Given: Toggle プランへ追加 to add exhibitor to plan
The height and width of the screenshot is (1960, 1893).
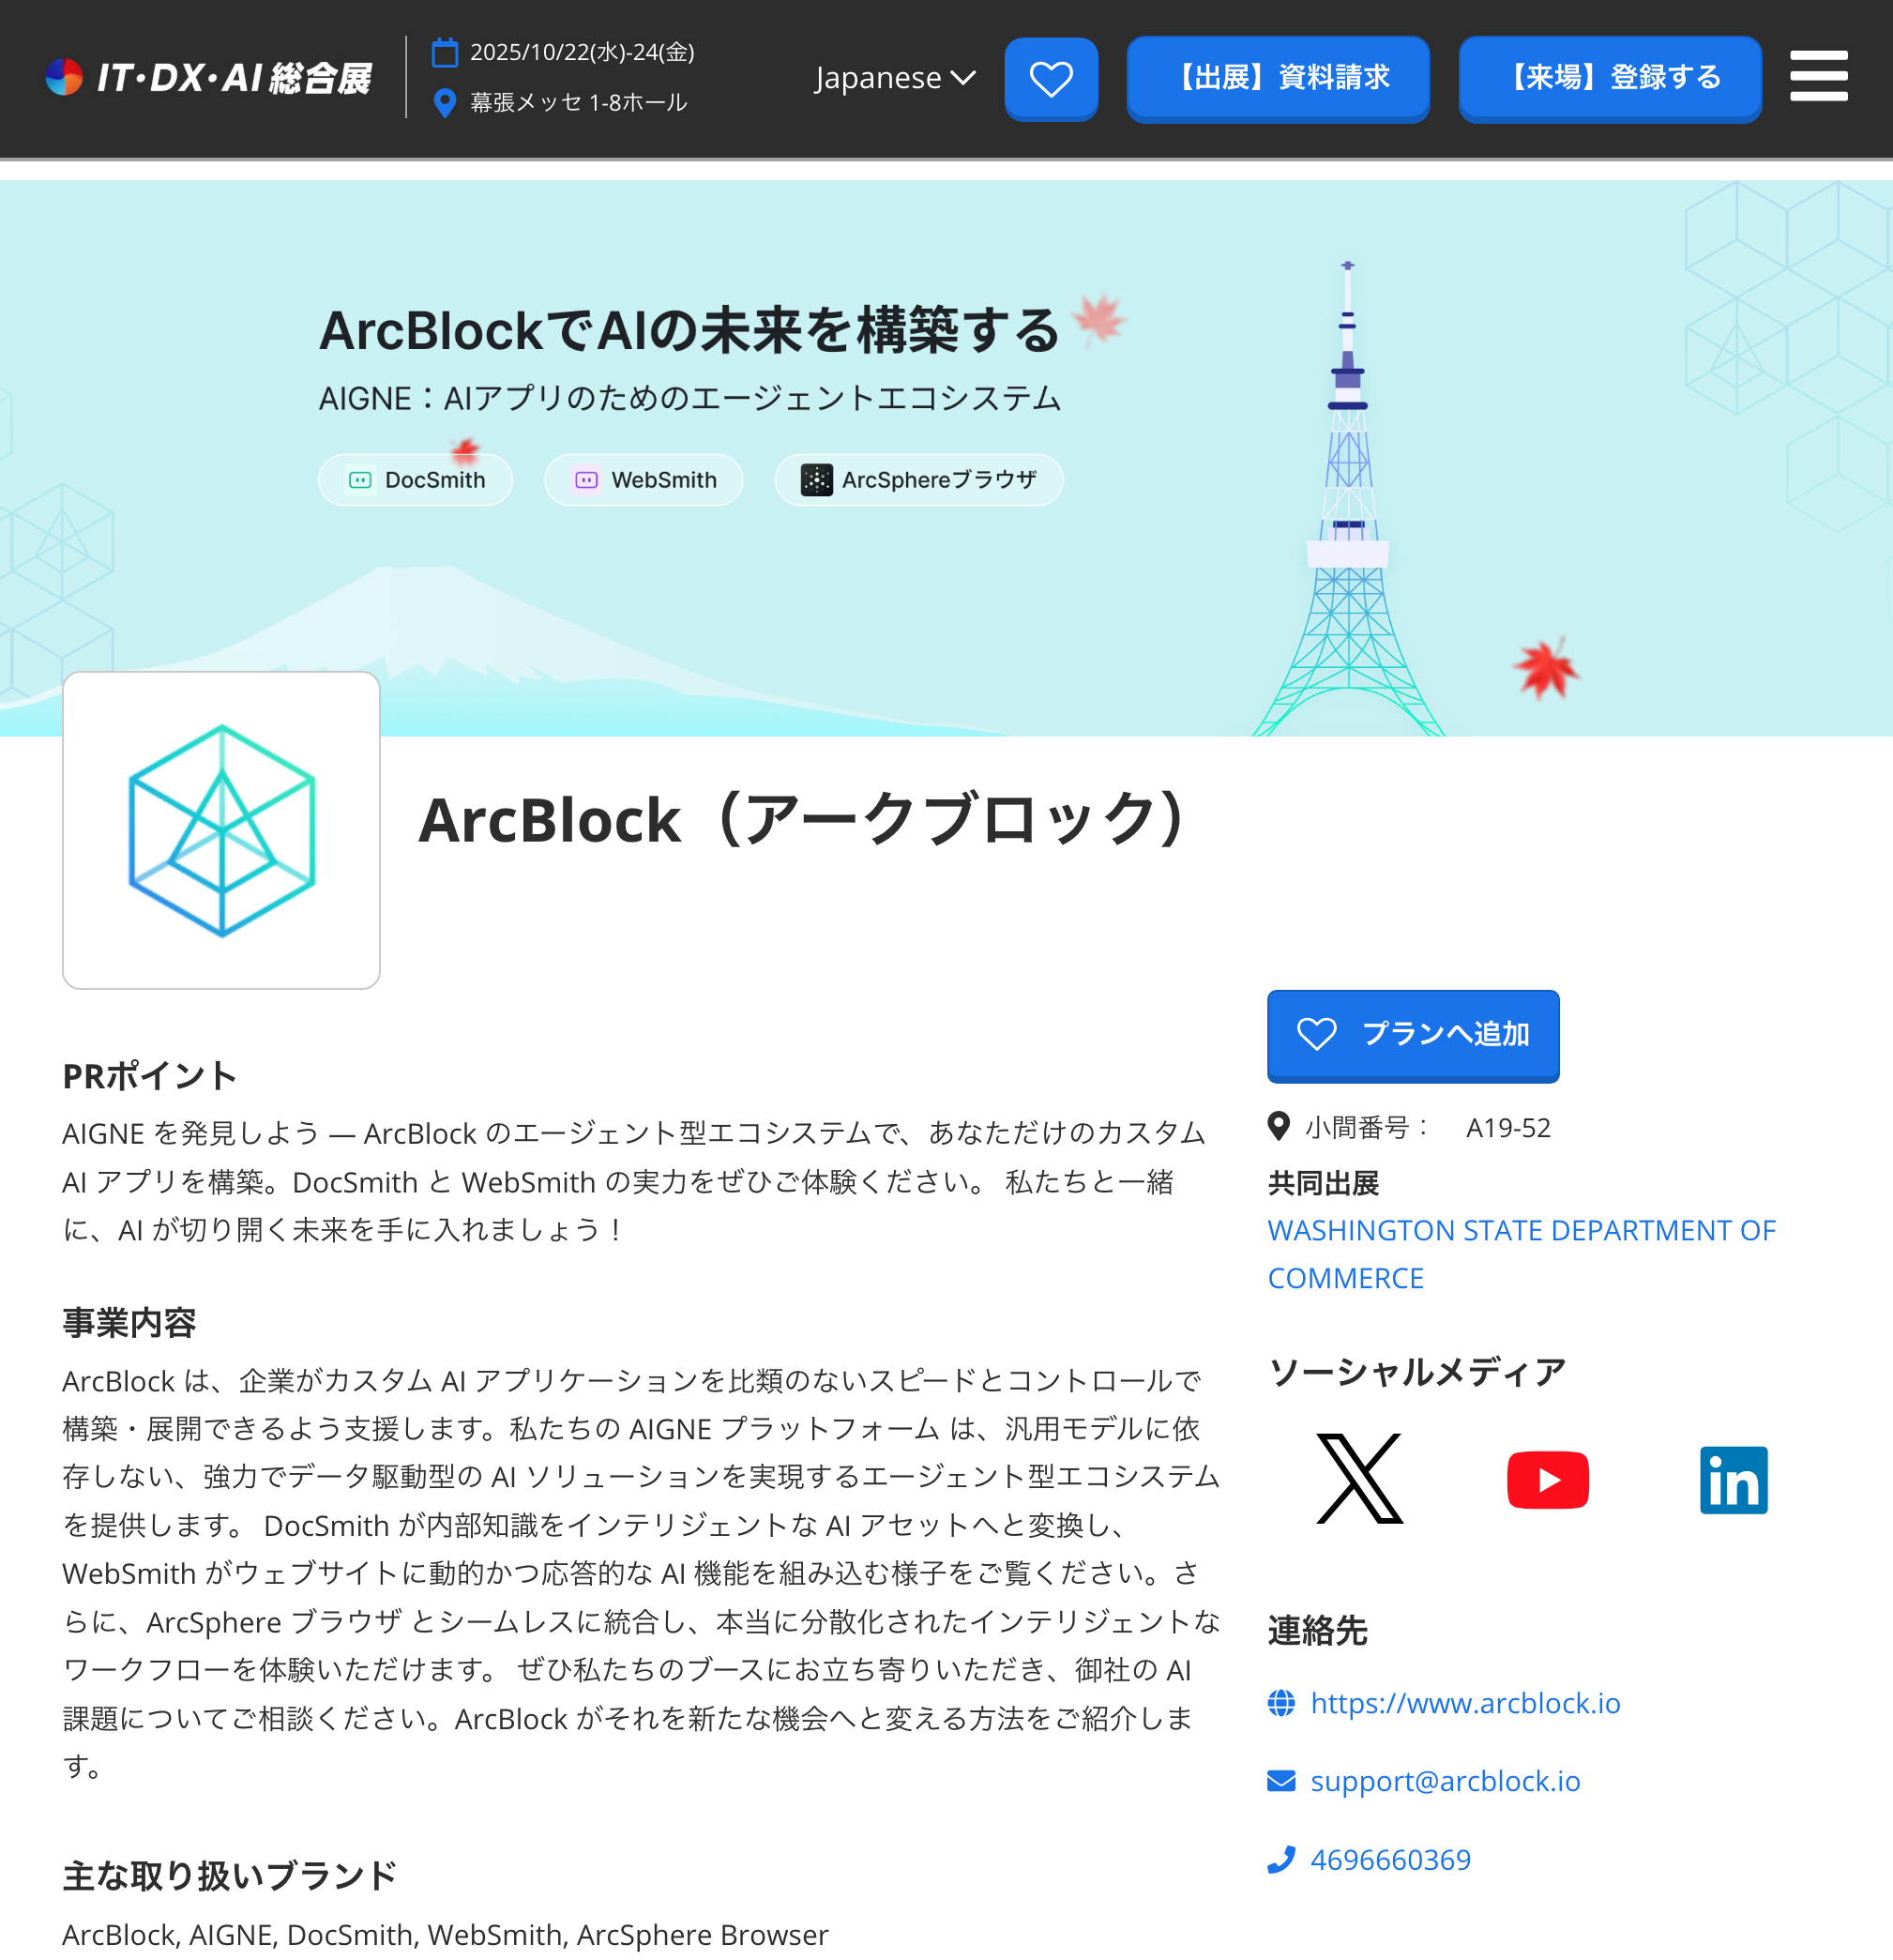Looking at the screenshot, I should [1412, 1035].
